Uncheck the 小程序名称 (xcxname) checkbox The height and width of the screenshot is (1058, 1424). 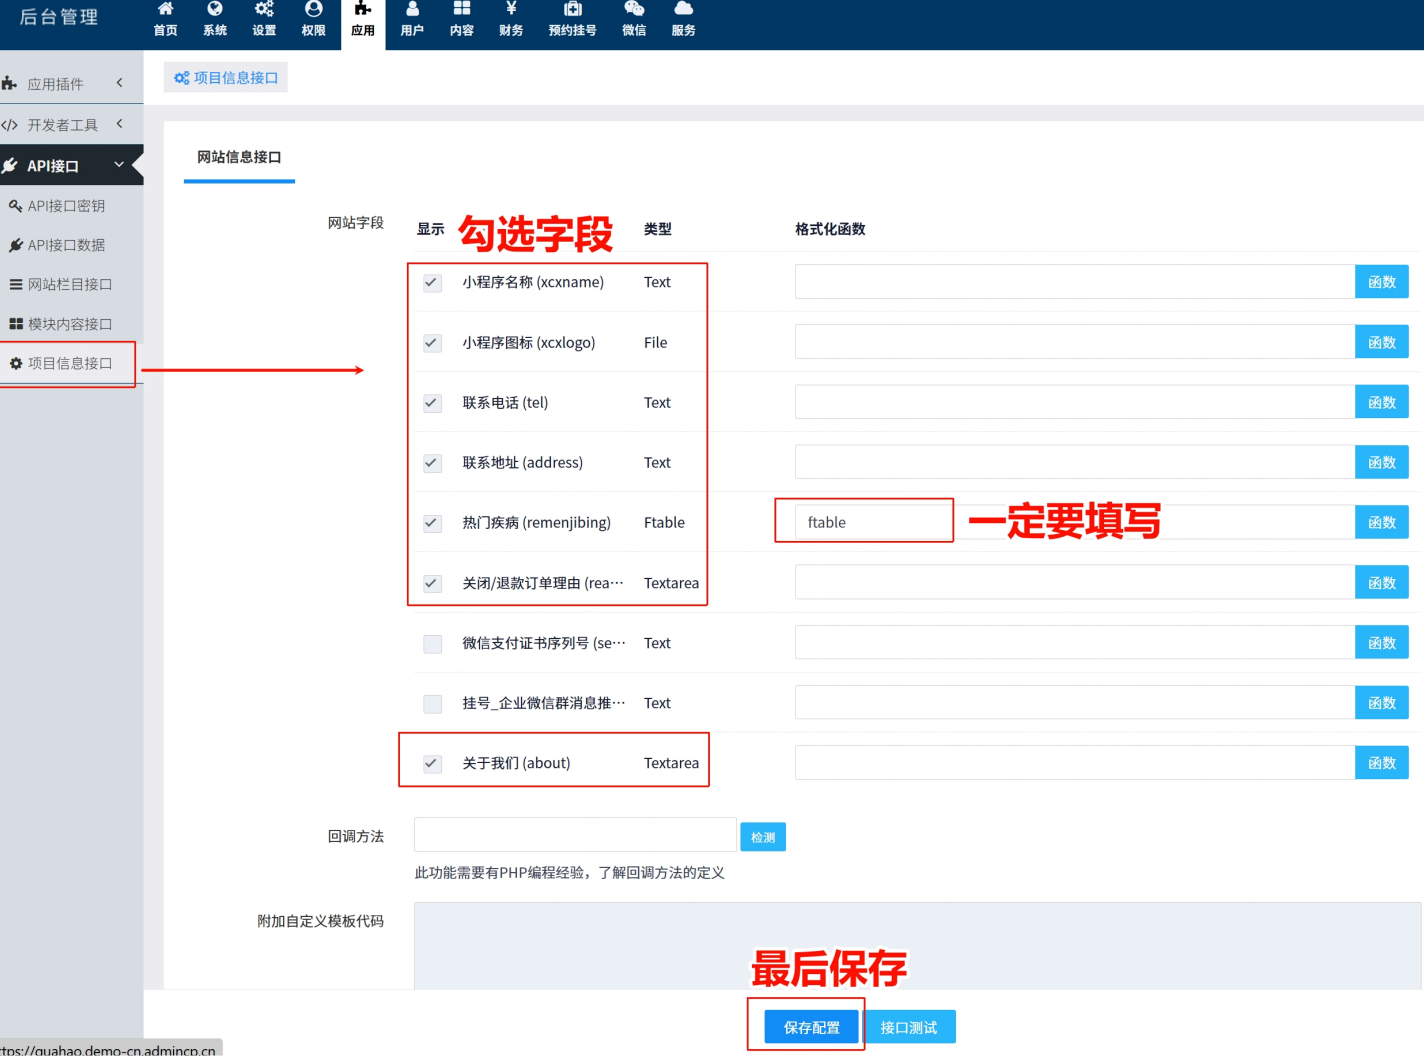[x=432, y=283]
